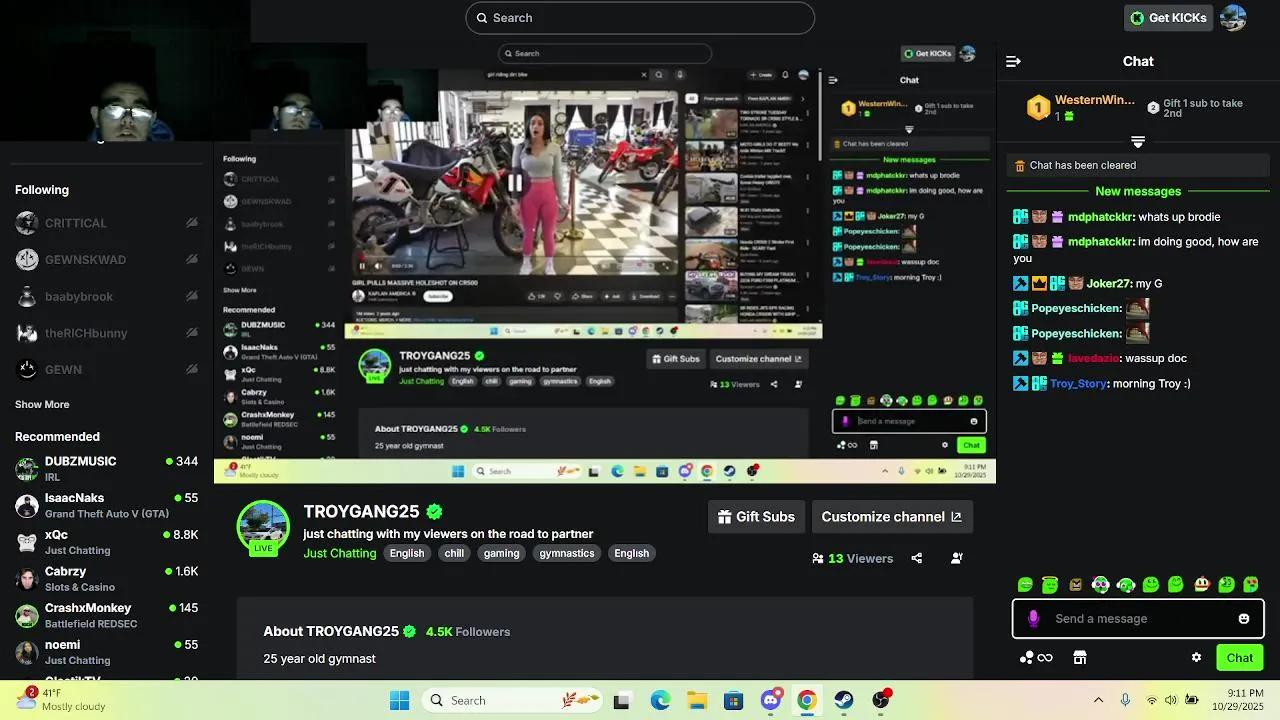
Task: Open the emoji picker in the message box
Action: (1244, 619)
